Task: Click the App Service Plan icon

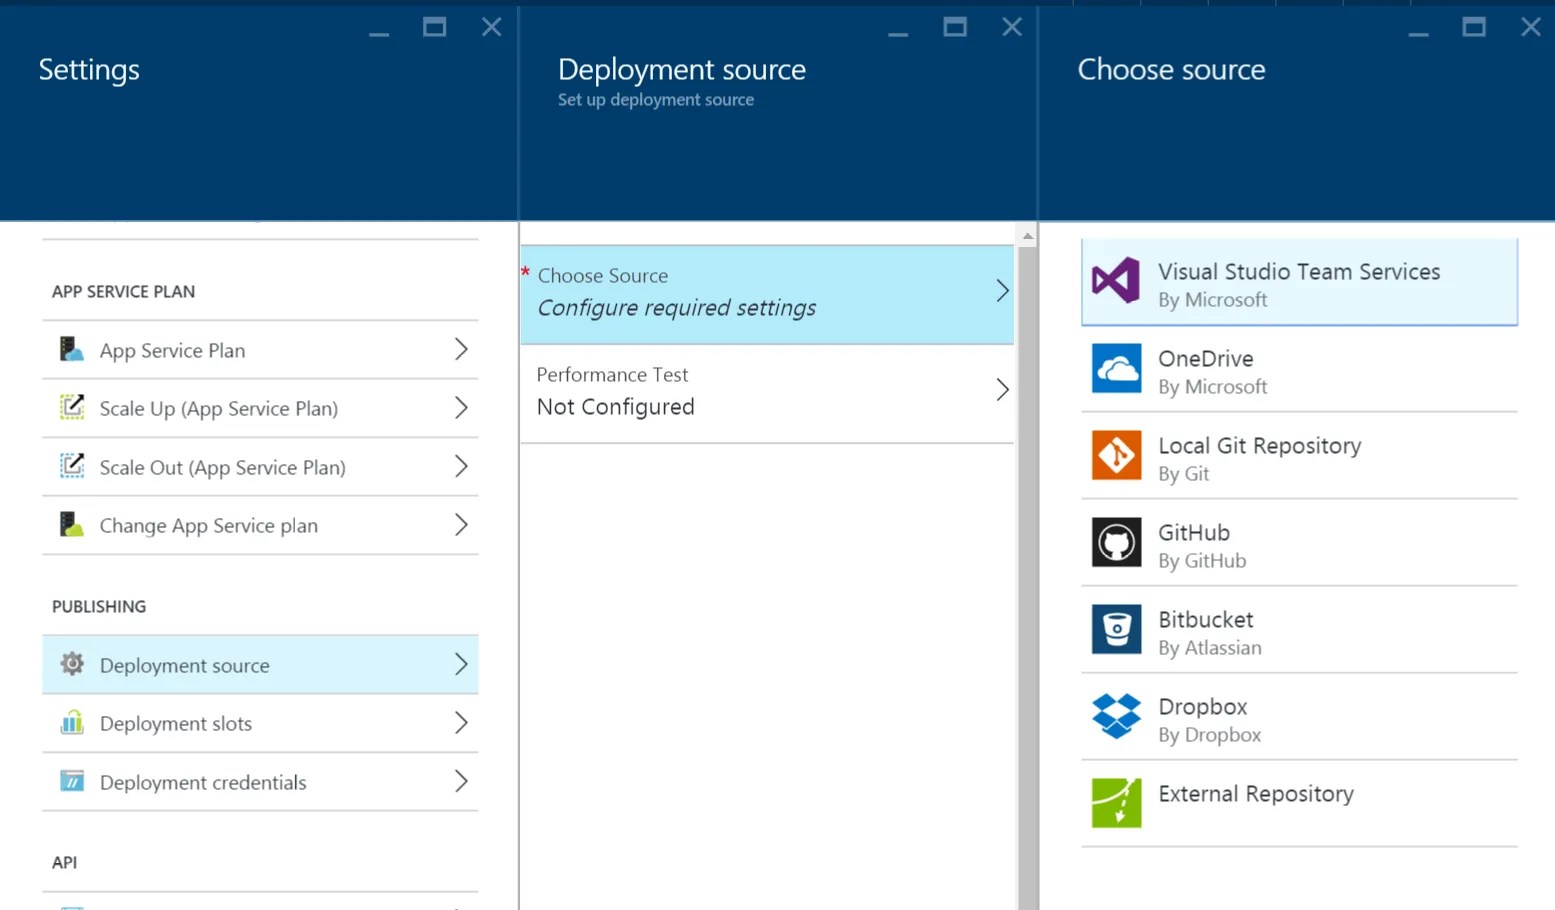Action: 71,349
